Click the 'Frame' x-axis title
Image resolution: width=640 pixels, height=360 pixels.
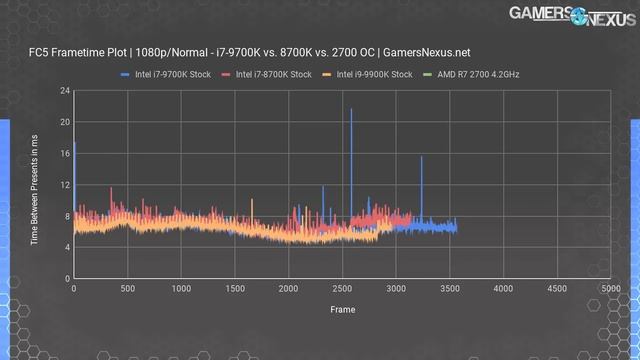pyautogui.click(x=343, y=310)
